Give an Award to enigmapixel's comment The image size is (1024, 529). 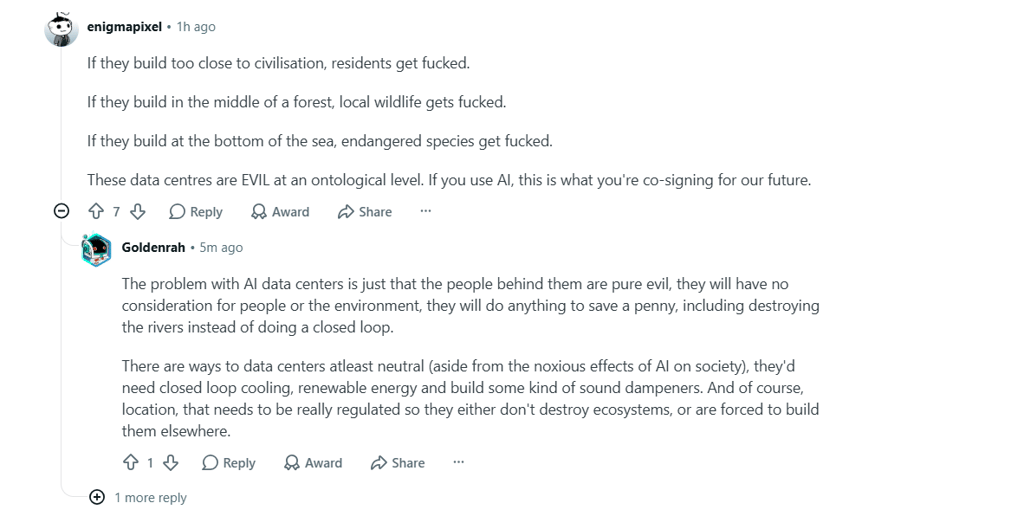pos(281,212)
